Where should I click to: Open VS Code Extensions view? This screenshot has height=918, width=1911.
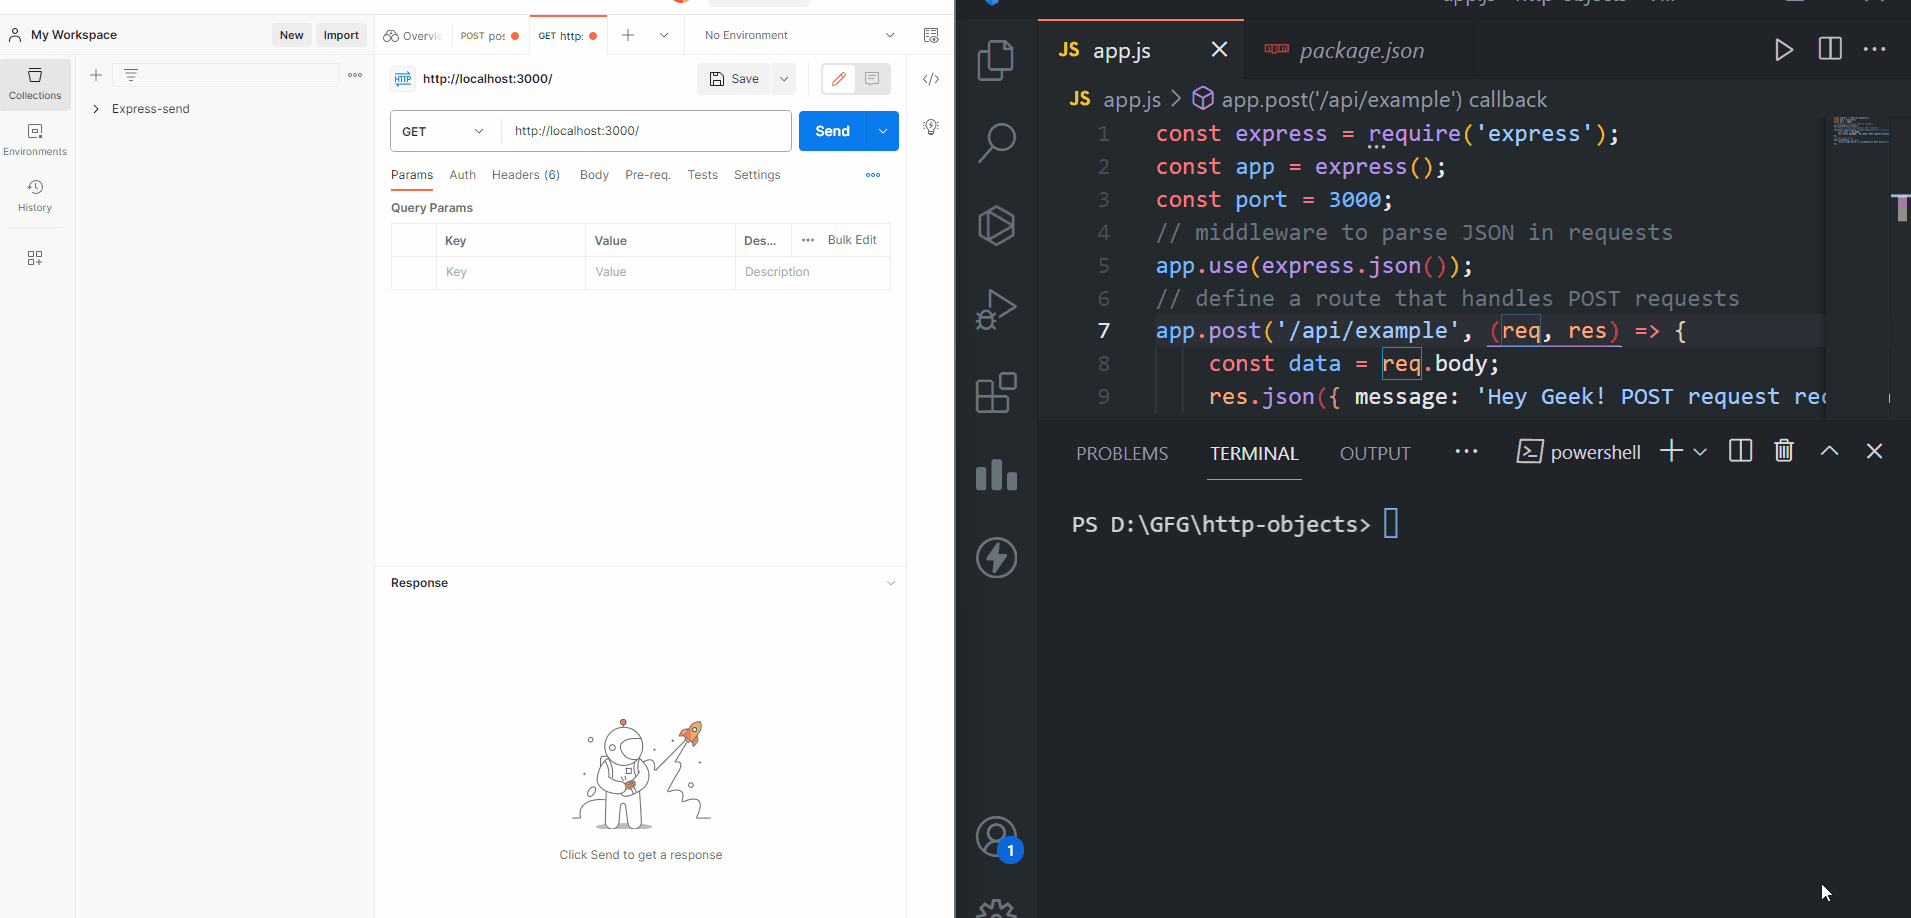coord(996,392)
